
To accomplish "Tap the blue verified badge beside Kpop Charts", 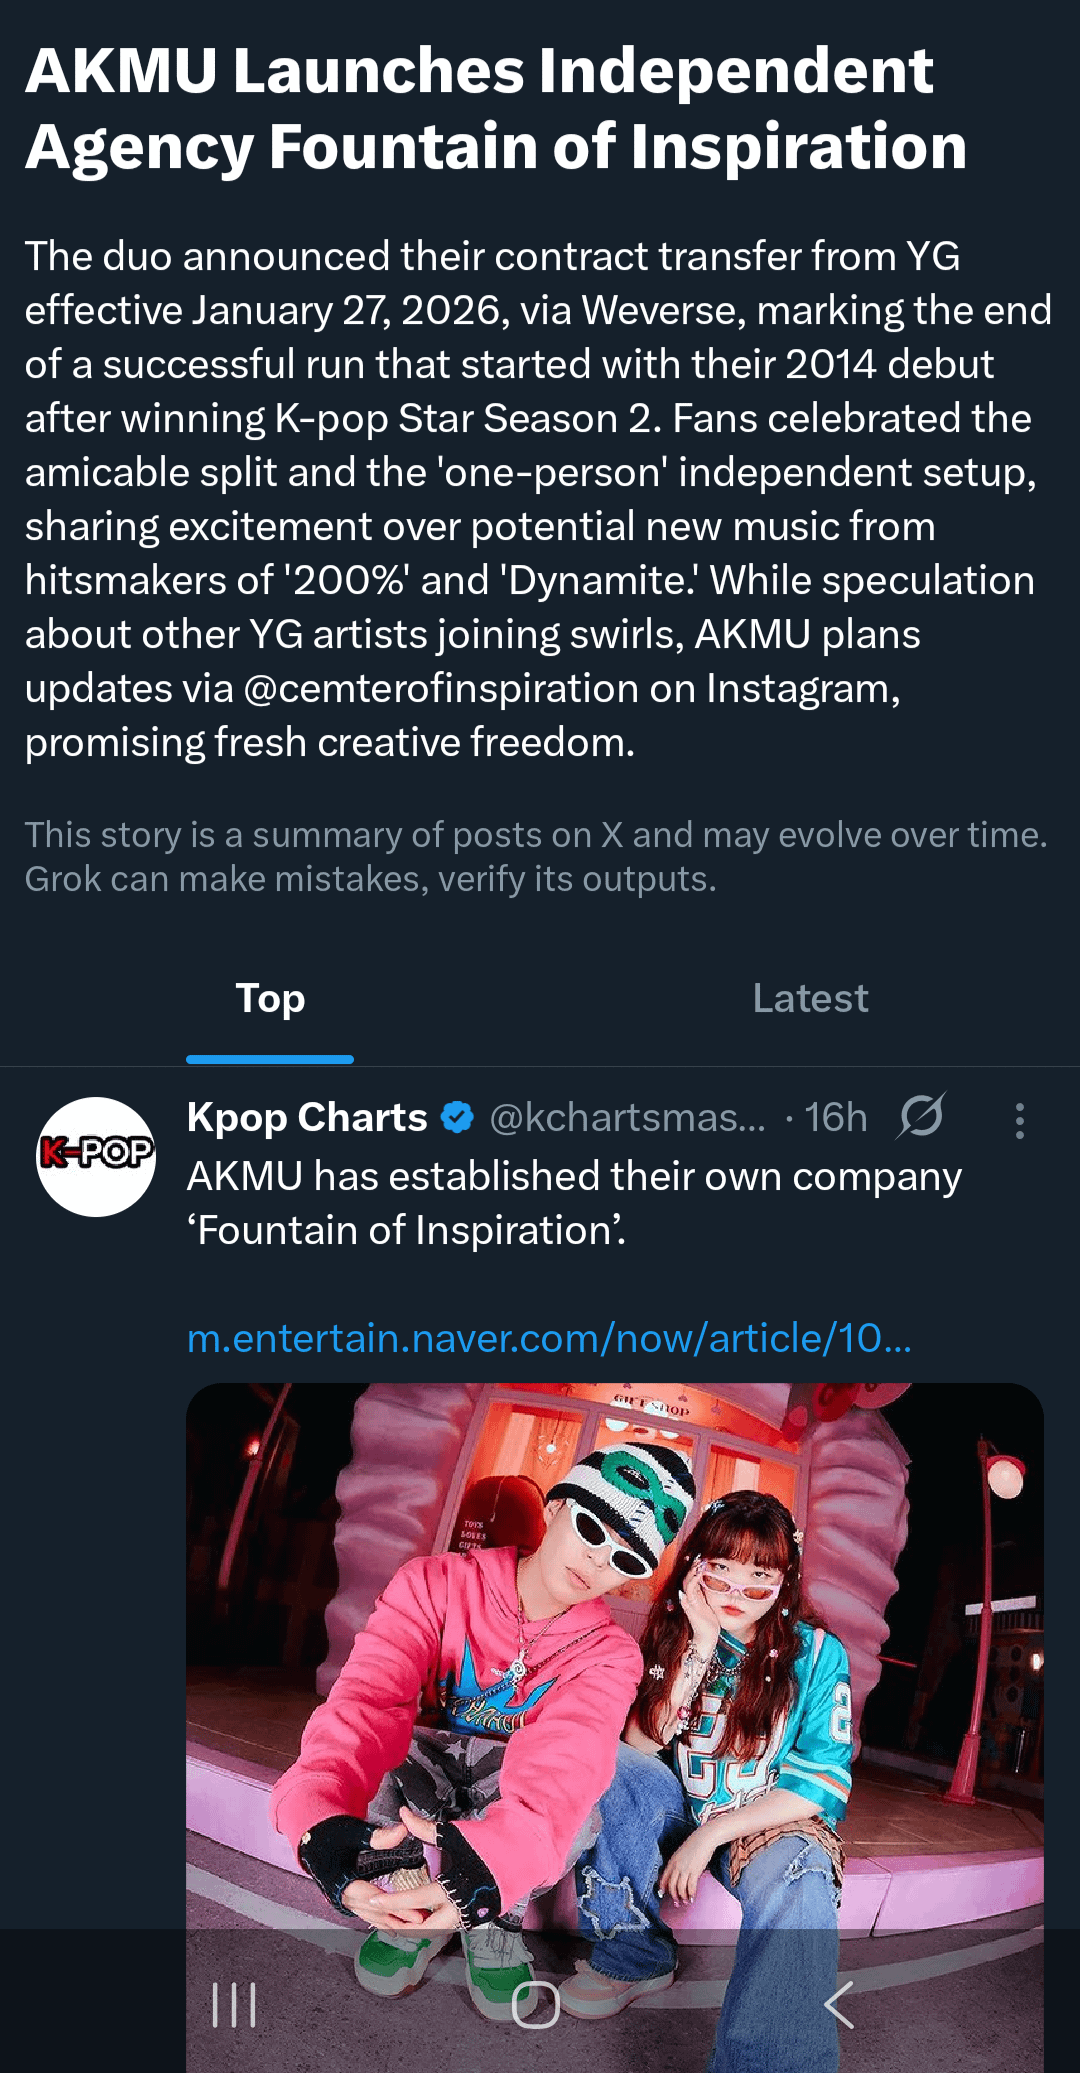I will coord(457,1117).
